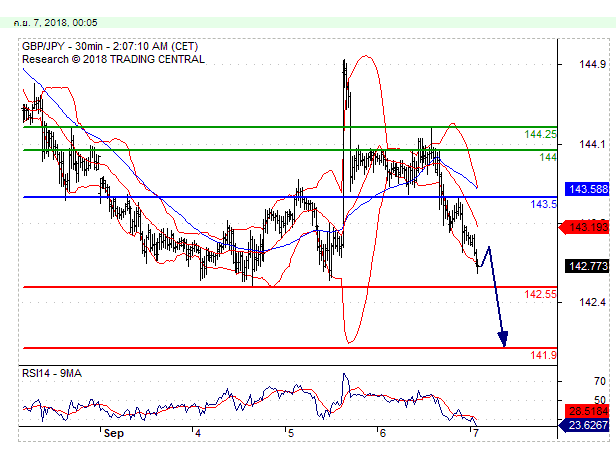Click the red 143.193 price tag
Viewport: 616px width, 454px height.
[584, 227]
